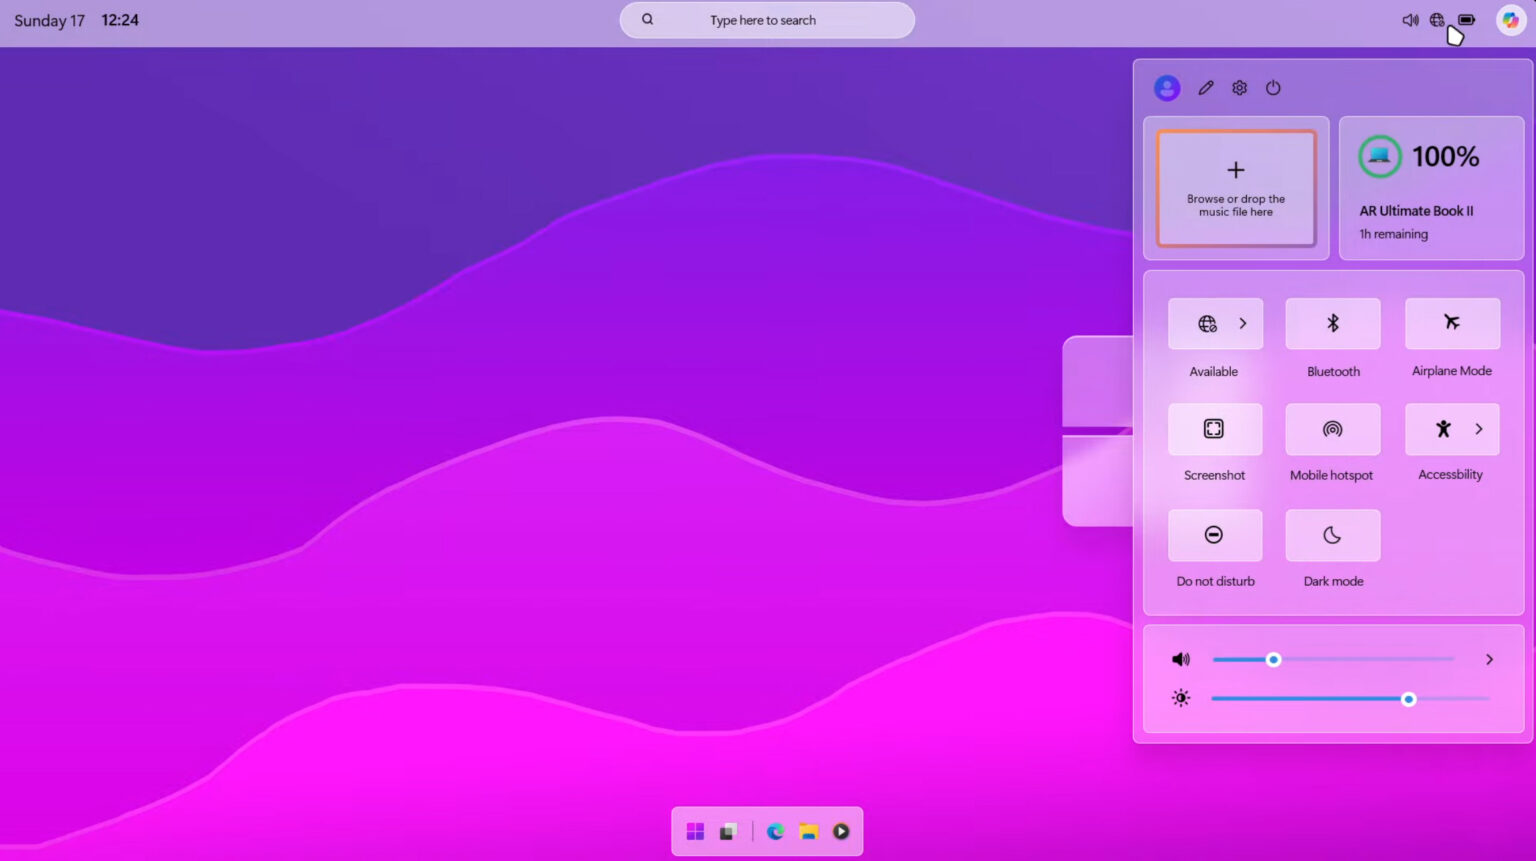Click the pencil edit icon
The width and height of the screenshot is (1536, 861).
click(1206, 88)
